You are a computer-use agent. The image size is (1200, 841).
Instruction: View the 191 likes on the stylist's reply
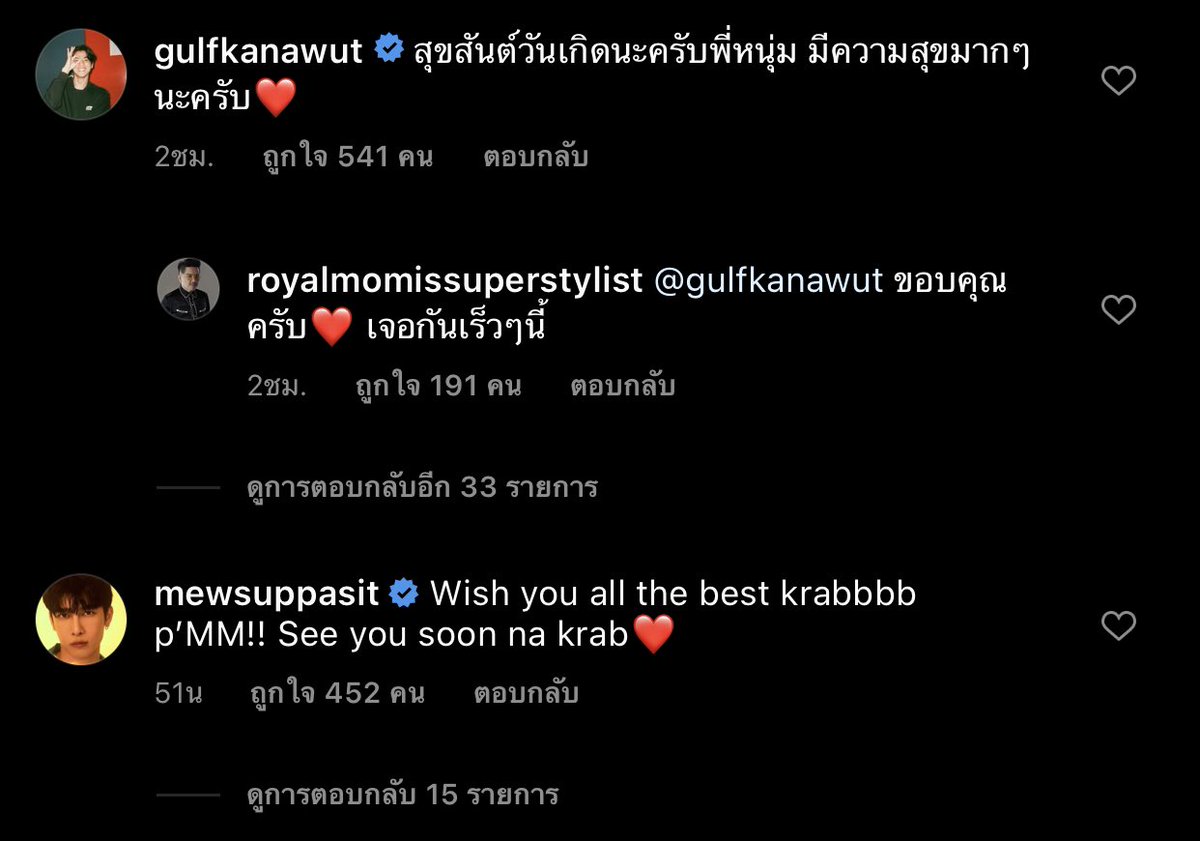point(438,386)
